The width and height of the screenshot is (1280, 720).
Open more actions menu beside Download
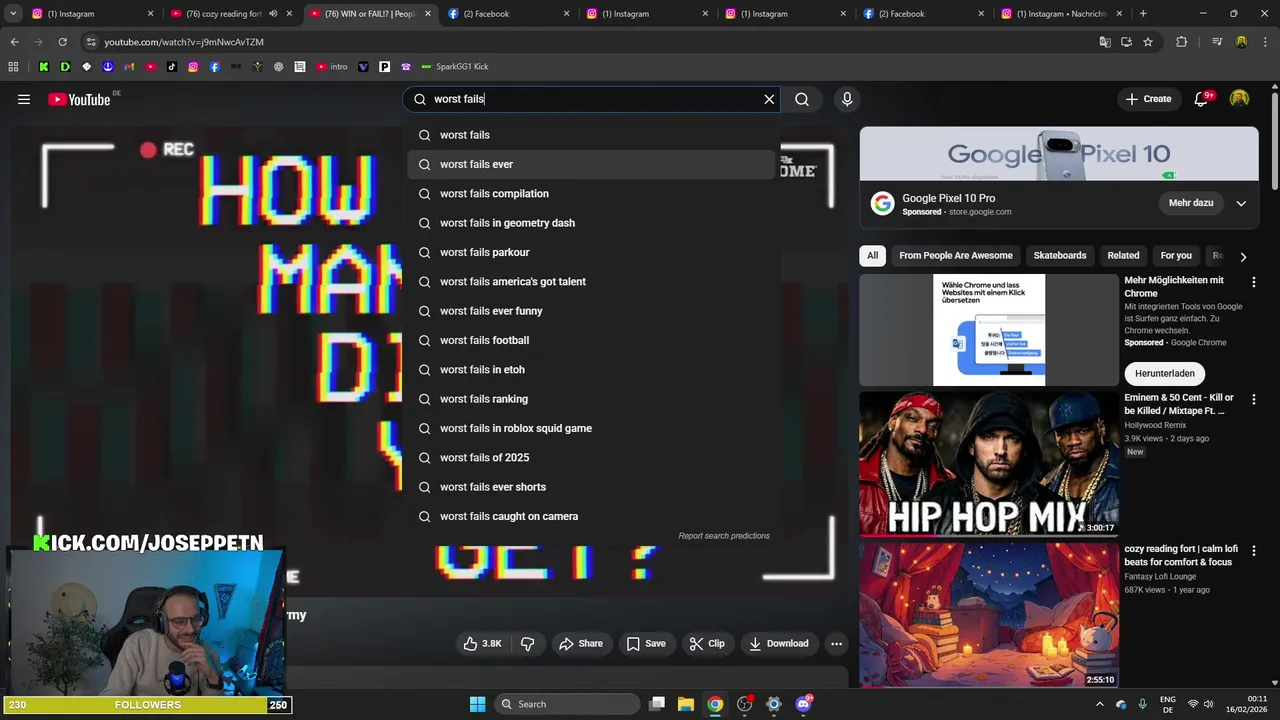click(x=837, y=644)
